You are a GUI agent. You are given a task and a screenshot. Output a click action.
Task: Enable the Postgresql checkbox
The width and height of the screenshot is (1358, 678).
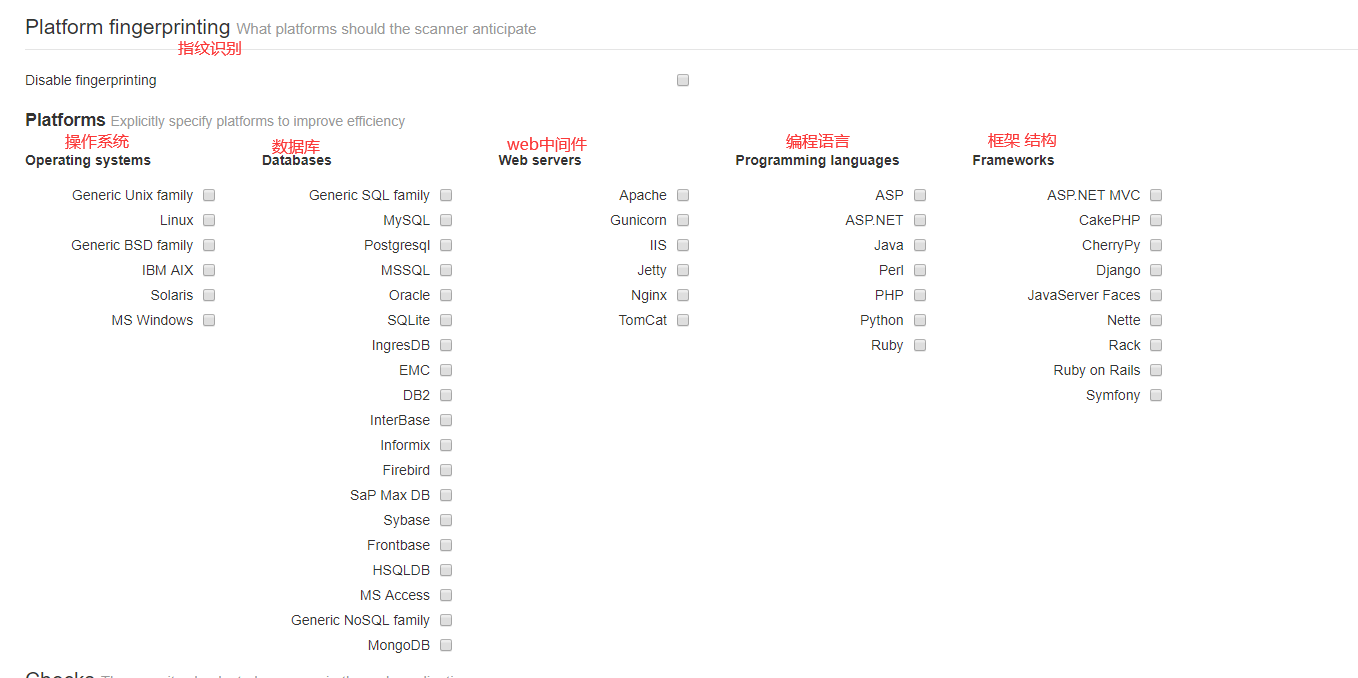[x=446, y=245]
